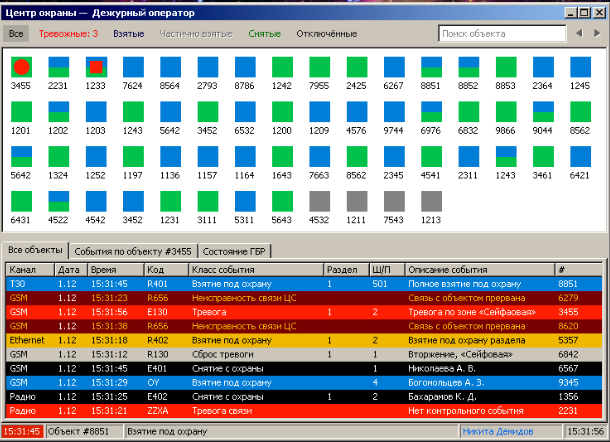Sort events by the Канал column header
Screen dimensions: 610x442
(30, 270)
